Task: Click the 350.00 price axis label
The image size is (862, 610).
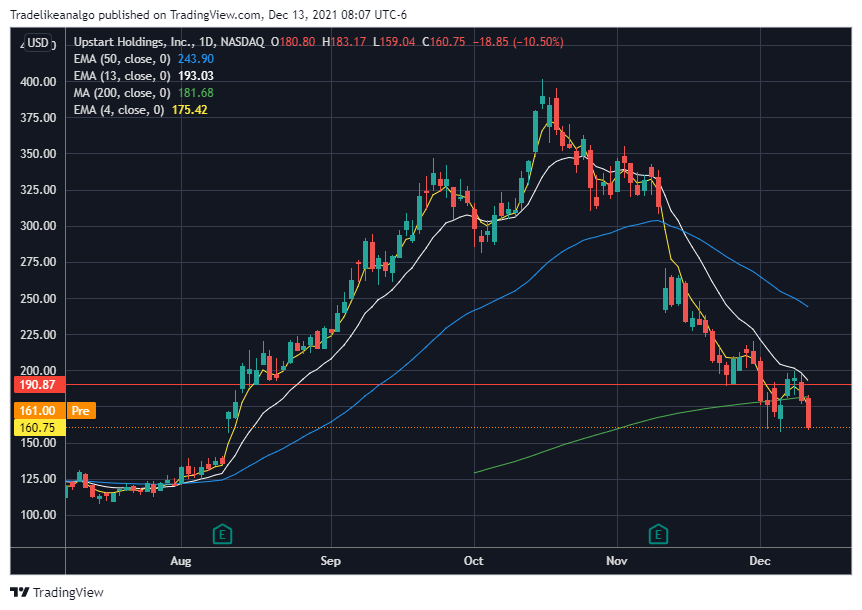Action: click(x=38, y=154)
